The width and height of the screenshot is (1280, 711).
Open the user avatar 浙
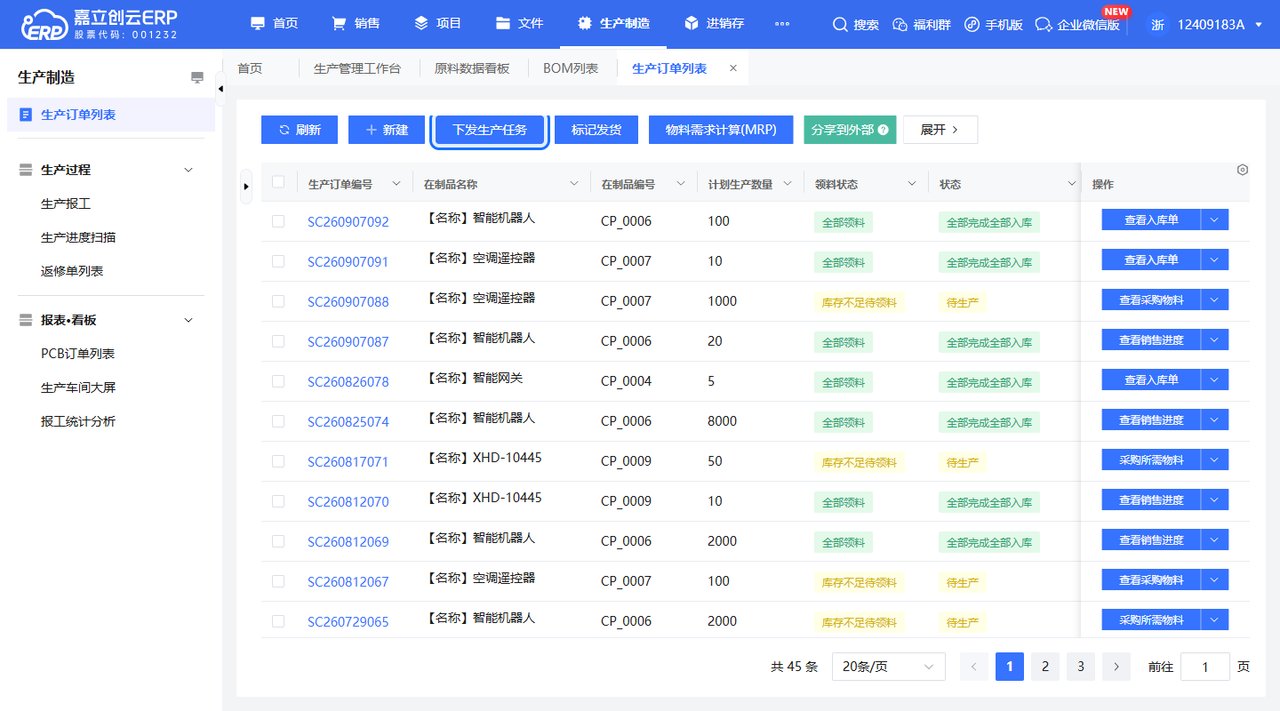[x=1158, y=24]
